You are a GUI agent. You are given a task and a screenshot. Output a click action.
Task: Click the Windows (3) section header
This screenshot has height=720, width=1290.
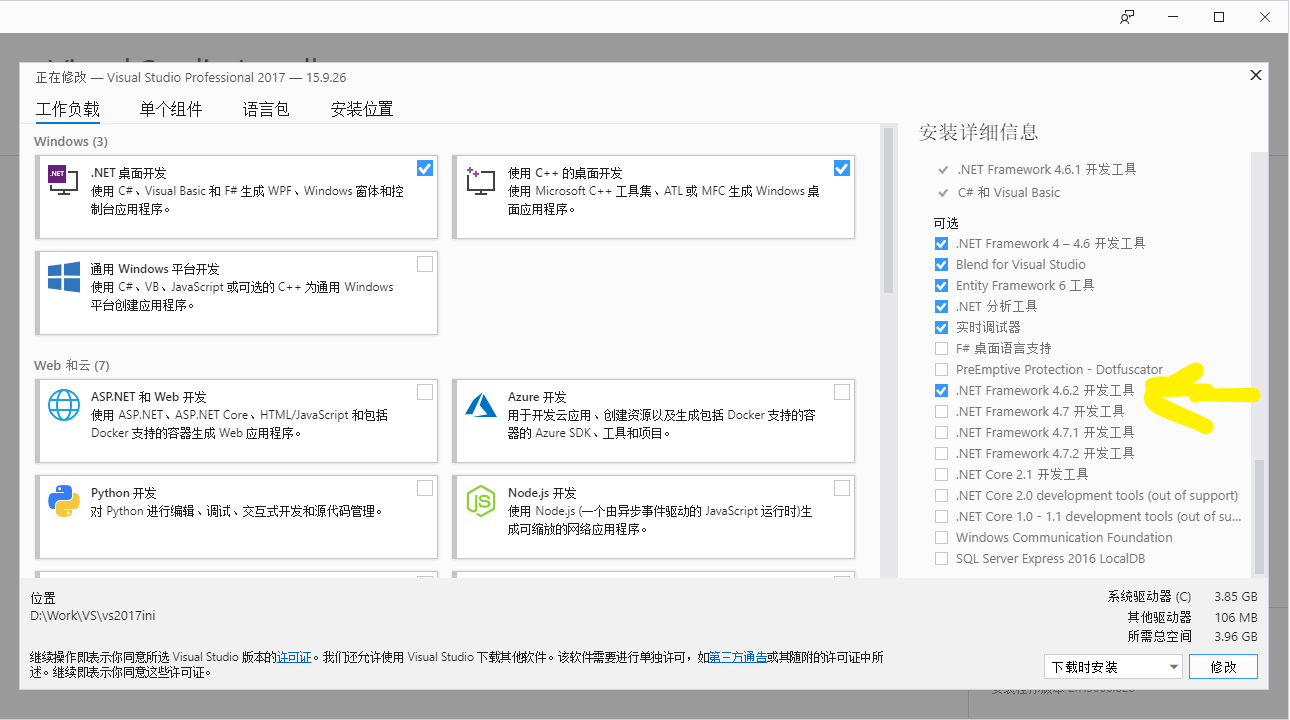[71, 141]
